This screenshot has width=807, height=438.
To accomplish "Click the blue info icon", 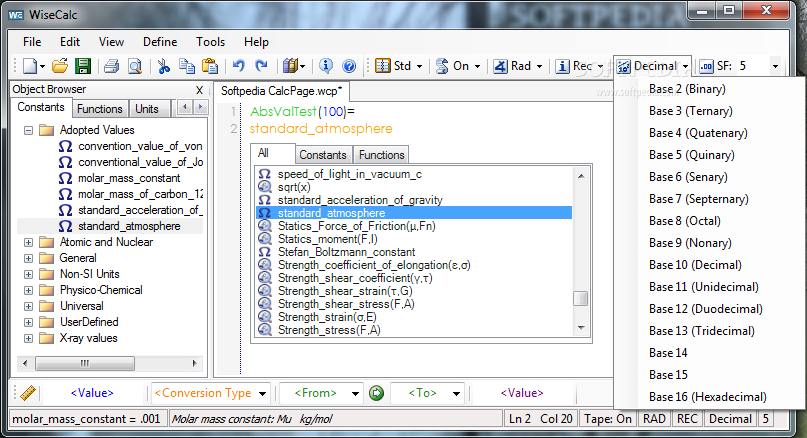I will coord(325,66).
